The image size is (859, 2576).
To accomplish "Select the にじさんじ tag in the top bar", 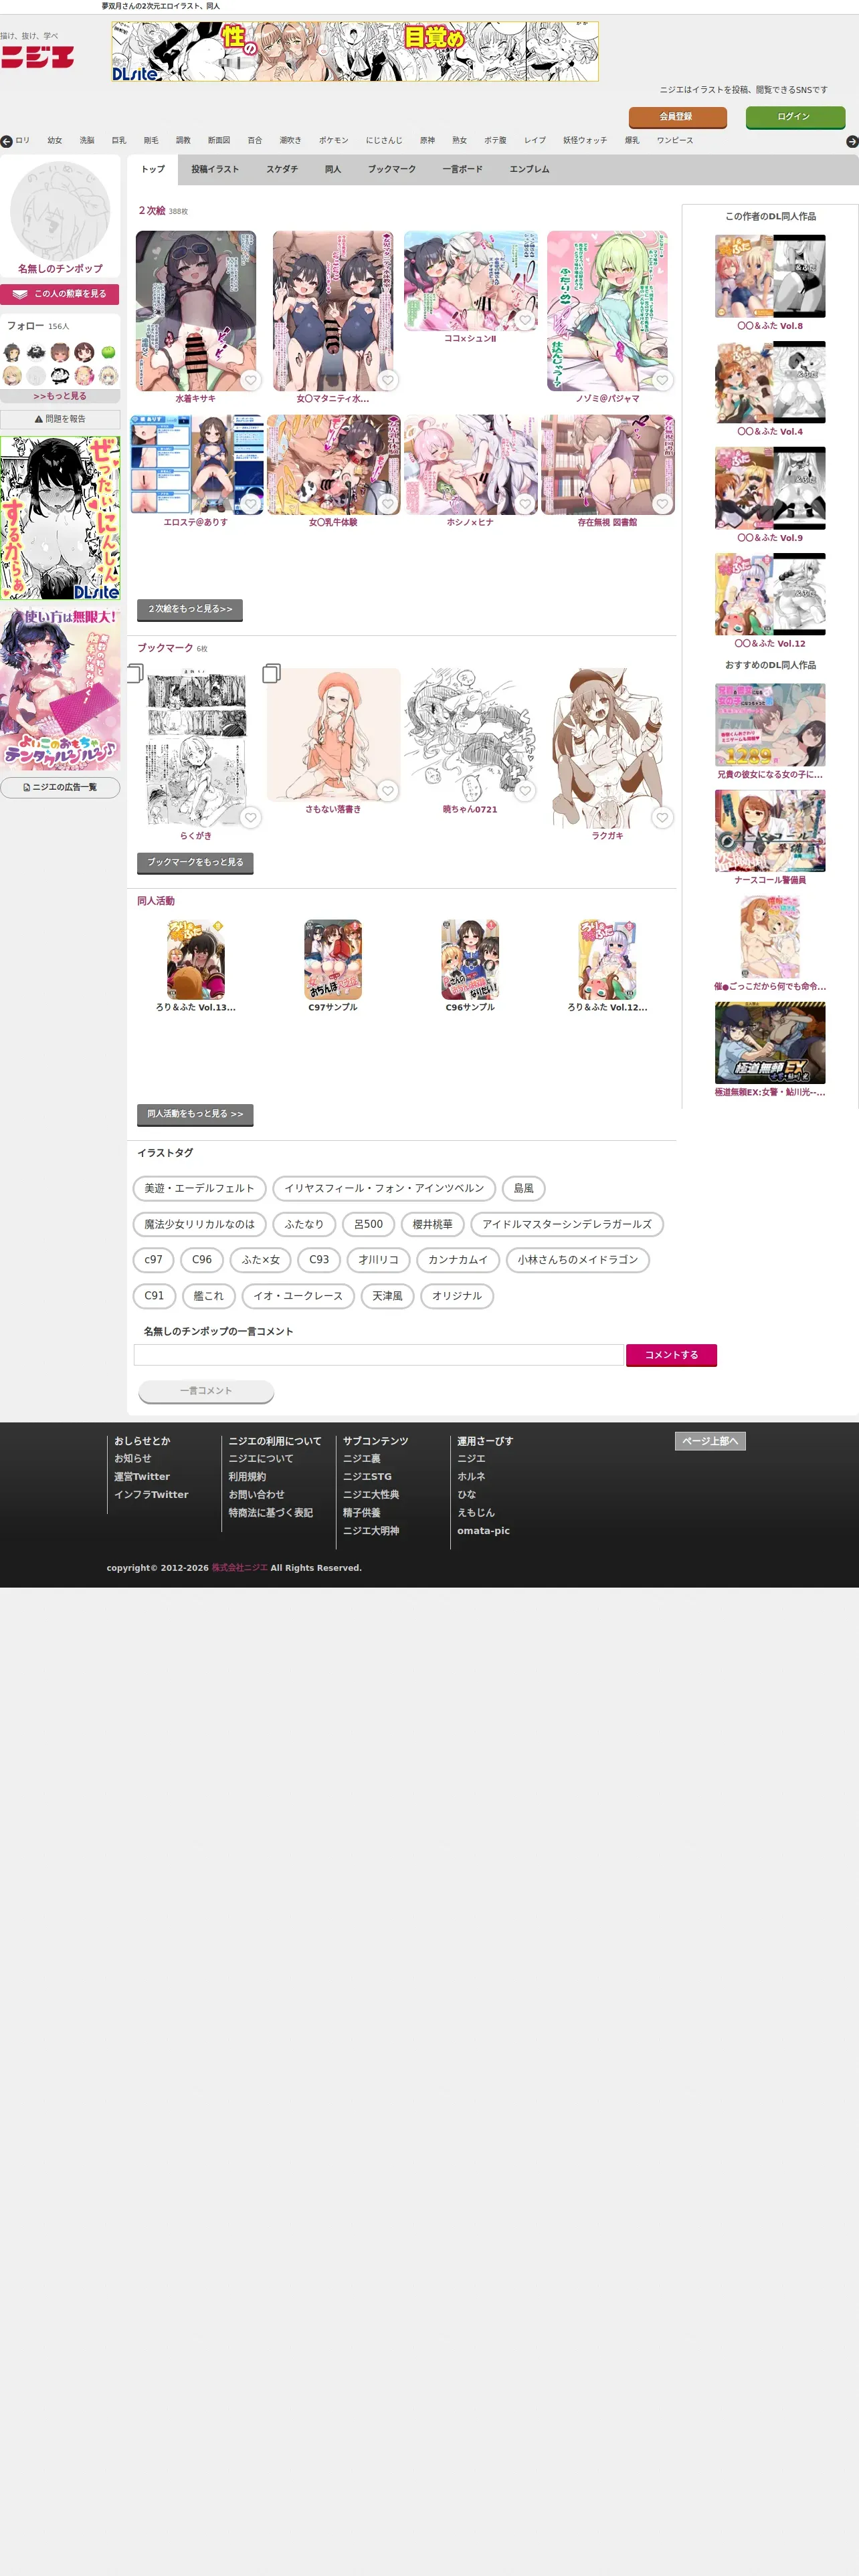I will click(384, 141).
